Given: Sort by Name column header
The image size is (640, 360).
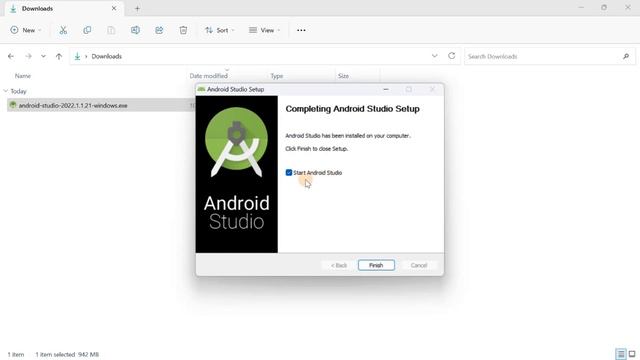Looking at the screenshot, I should [23, 76].
